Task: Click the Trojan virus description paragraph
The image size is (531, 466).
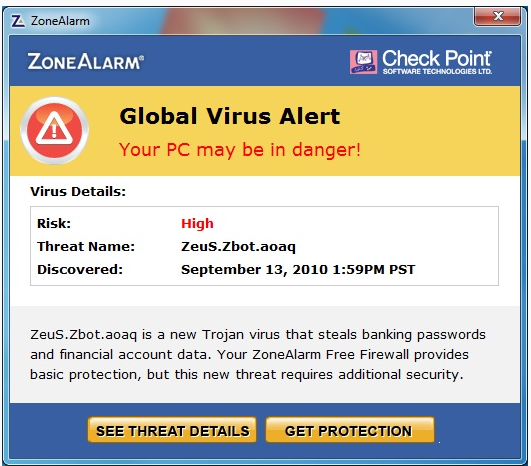Action: click(258, 355)
